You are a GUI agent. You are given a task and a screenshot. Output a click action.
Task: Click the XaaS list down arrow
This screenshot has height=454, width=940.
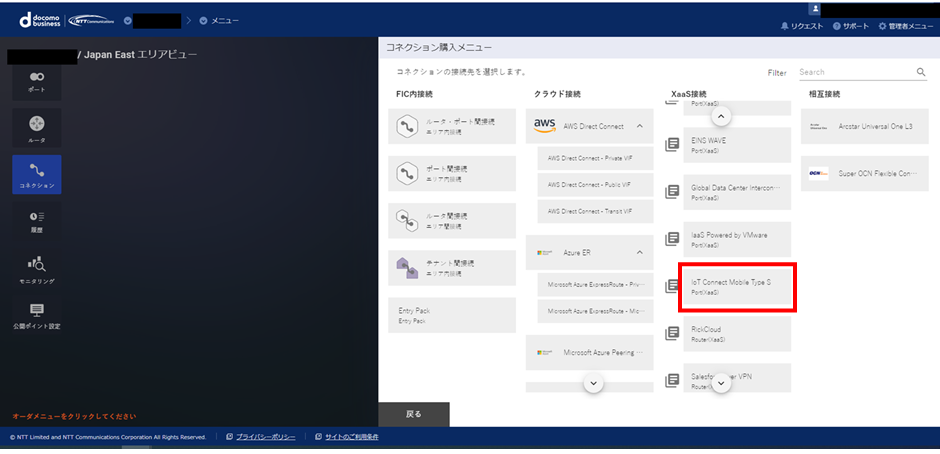[721, 383]
